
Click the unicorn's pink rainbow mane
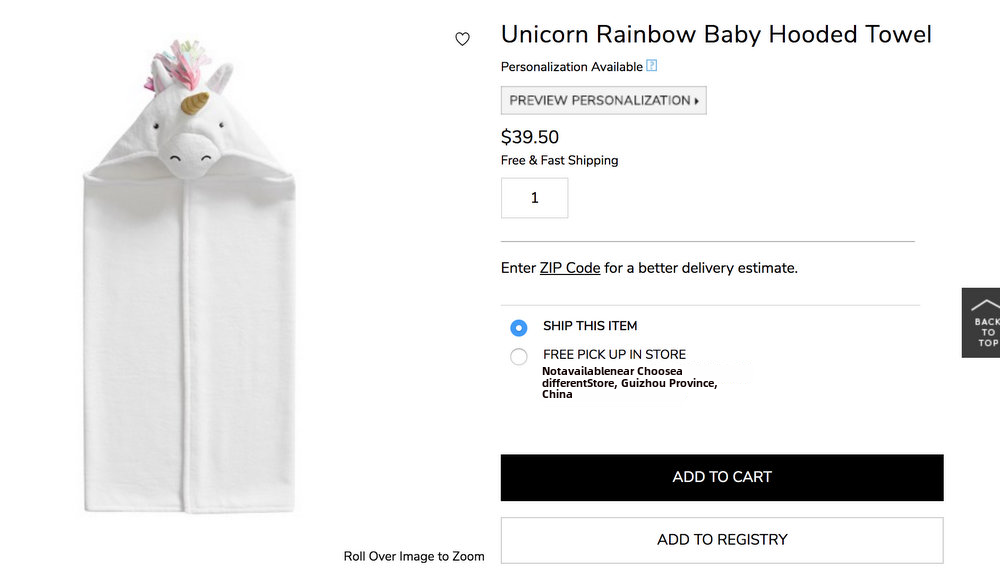click(x=187, y=64)
